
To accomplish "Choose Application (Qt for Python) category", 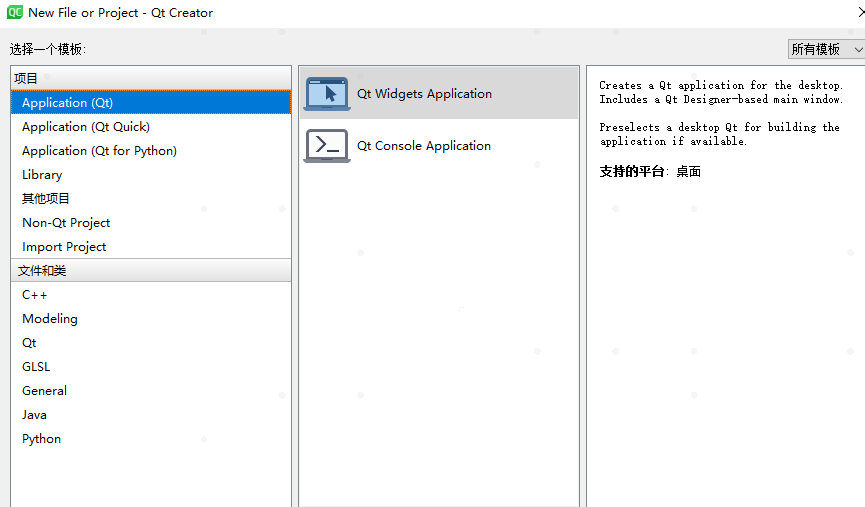I will 151,151.
